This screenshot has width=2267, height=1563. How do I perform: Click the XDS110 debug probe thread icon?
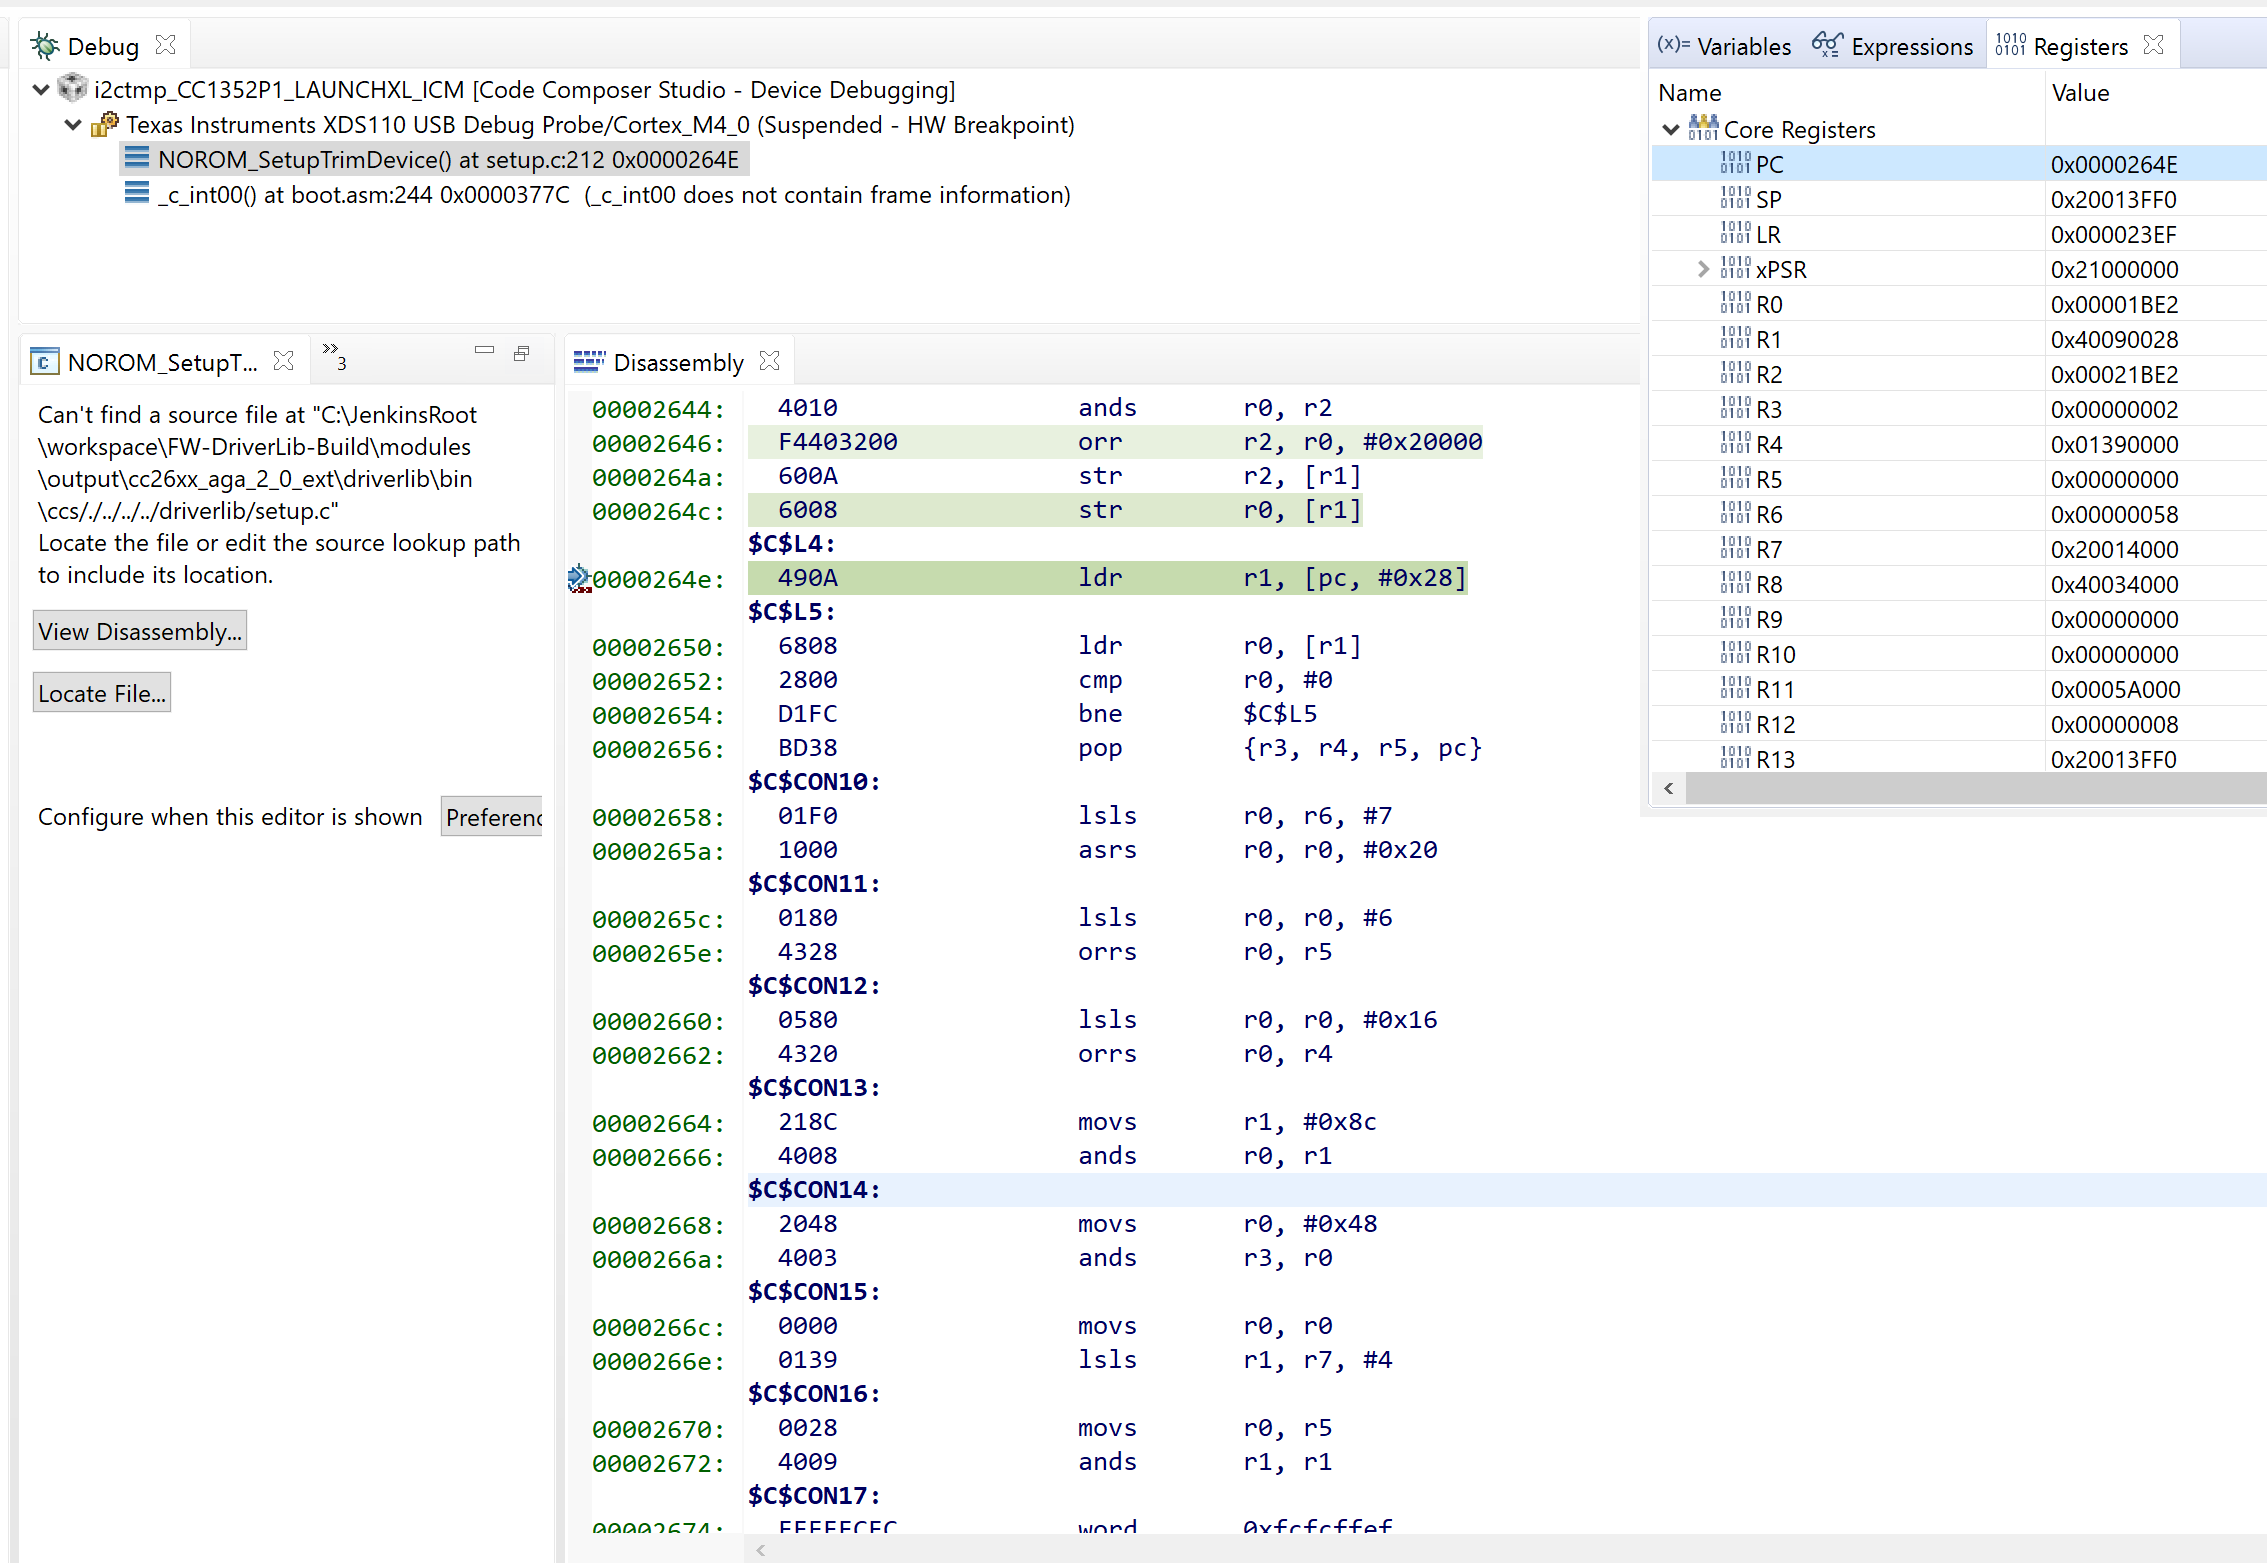(x=104, y=125)
